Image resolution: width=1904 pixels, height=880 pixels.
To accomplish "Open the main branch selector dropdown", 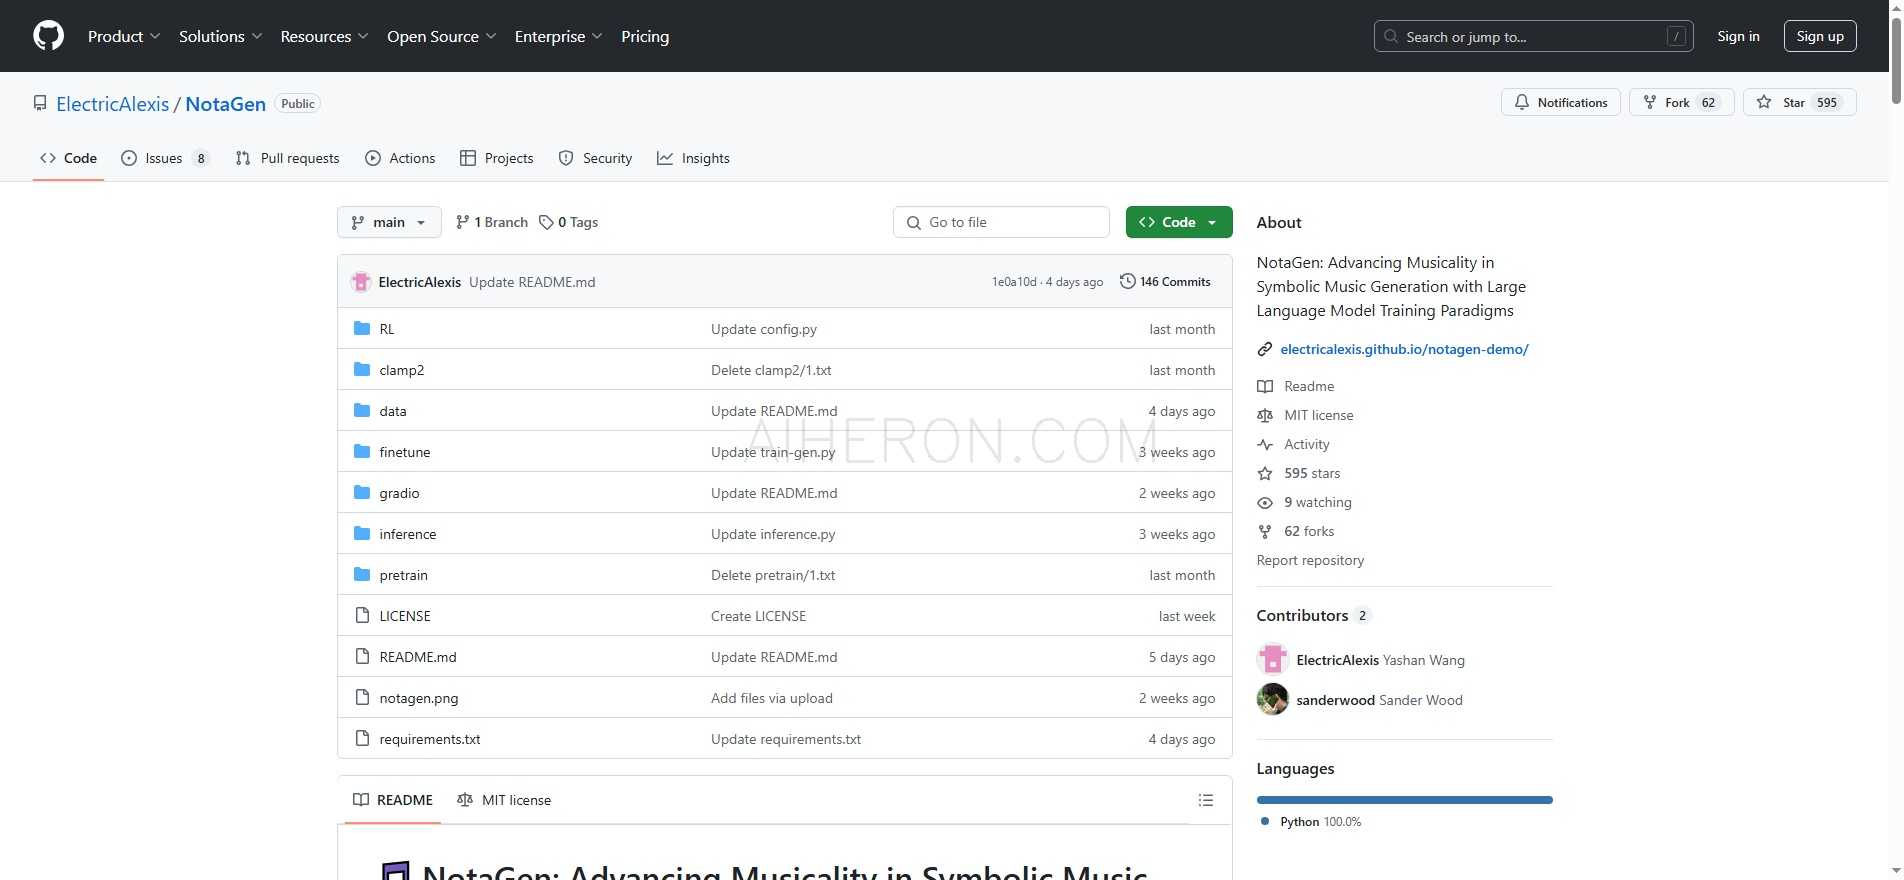I will [x=389, y=222].
